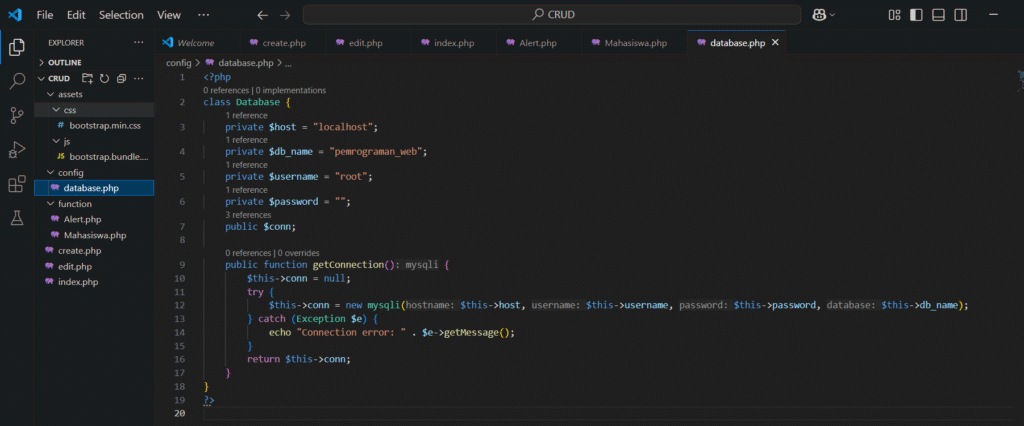Open the Search view in activity bar
Screen dimensions: 1024x426
17,81
